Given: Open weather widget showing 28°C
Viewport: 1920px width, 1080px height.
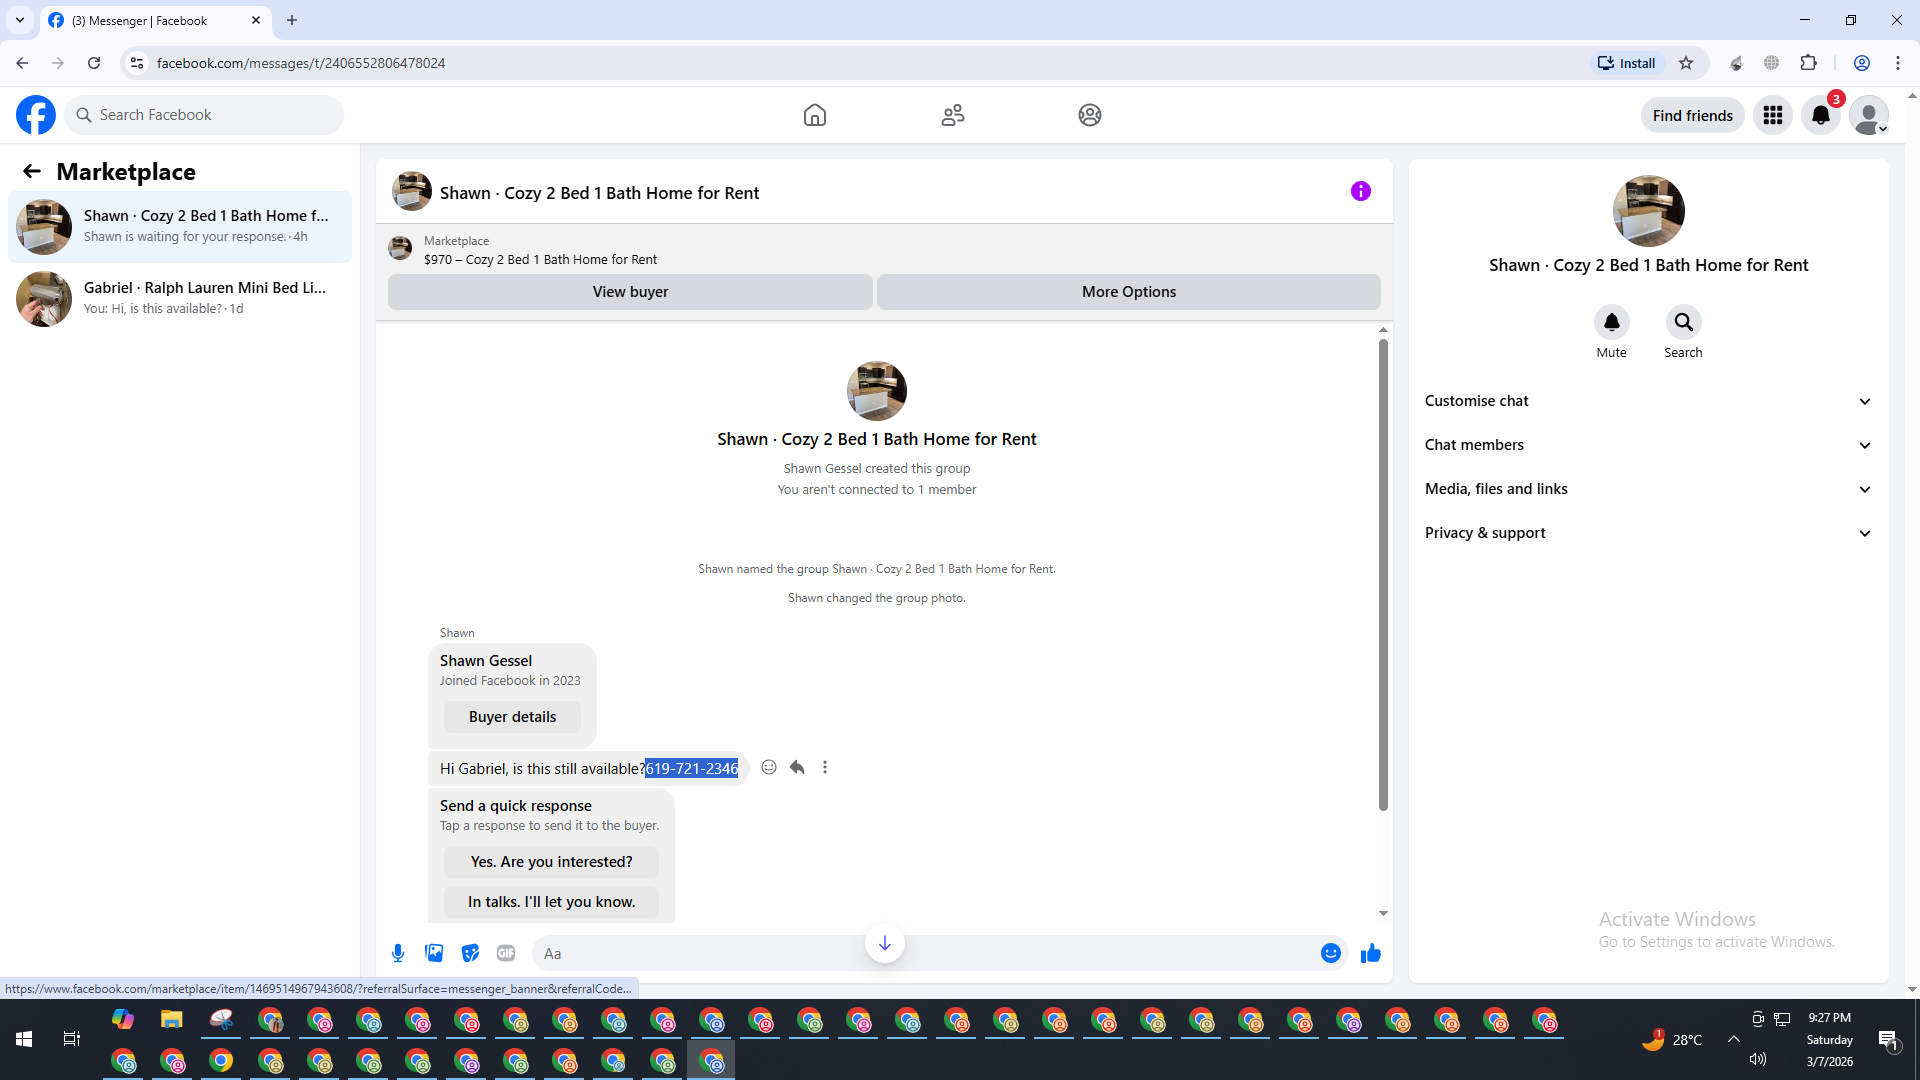Looking at the screenshot, I should (x=1672, y=1040).
